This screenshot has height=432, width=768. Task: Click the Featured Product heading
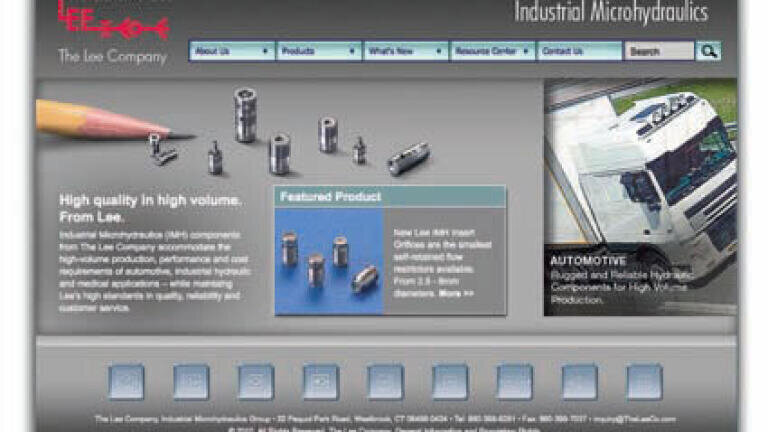330,197
